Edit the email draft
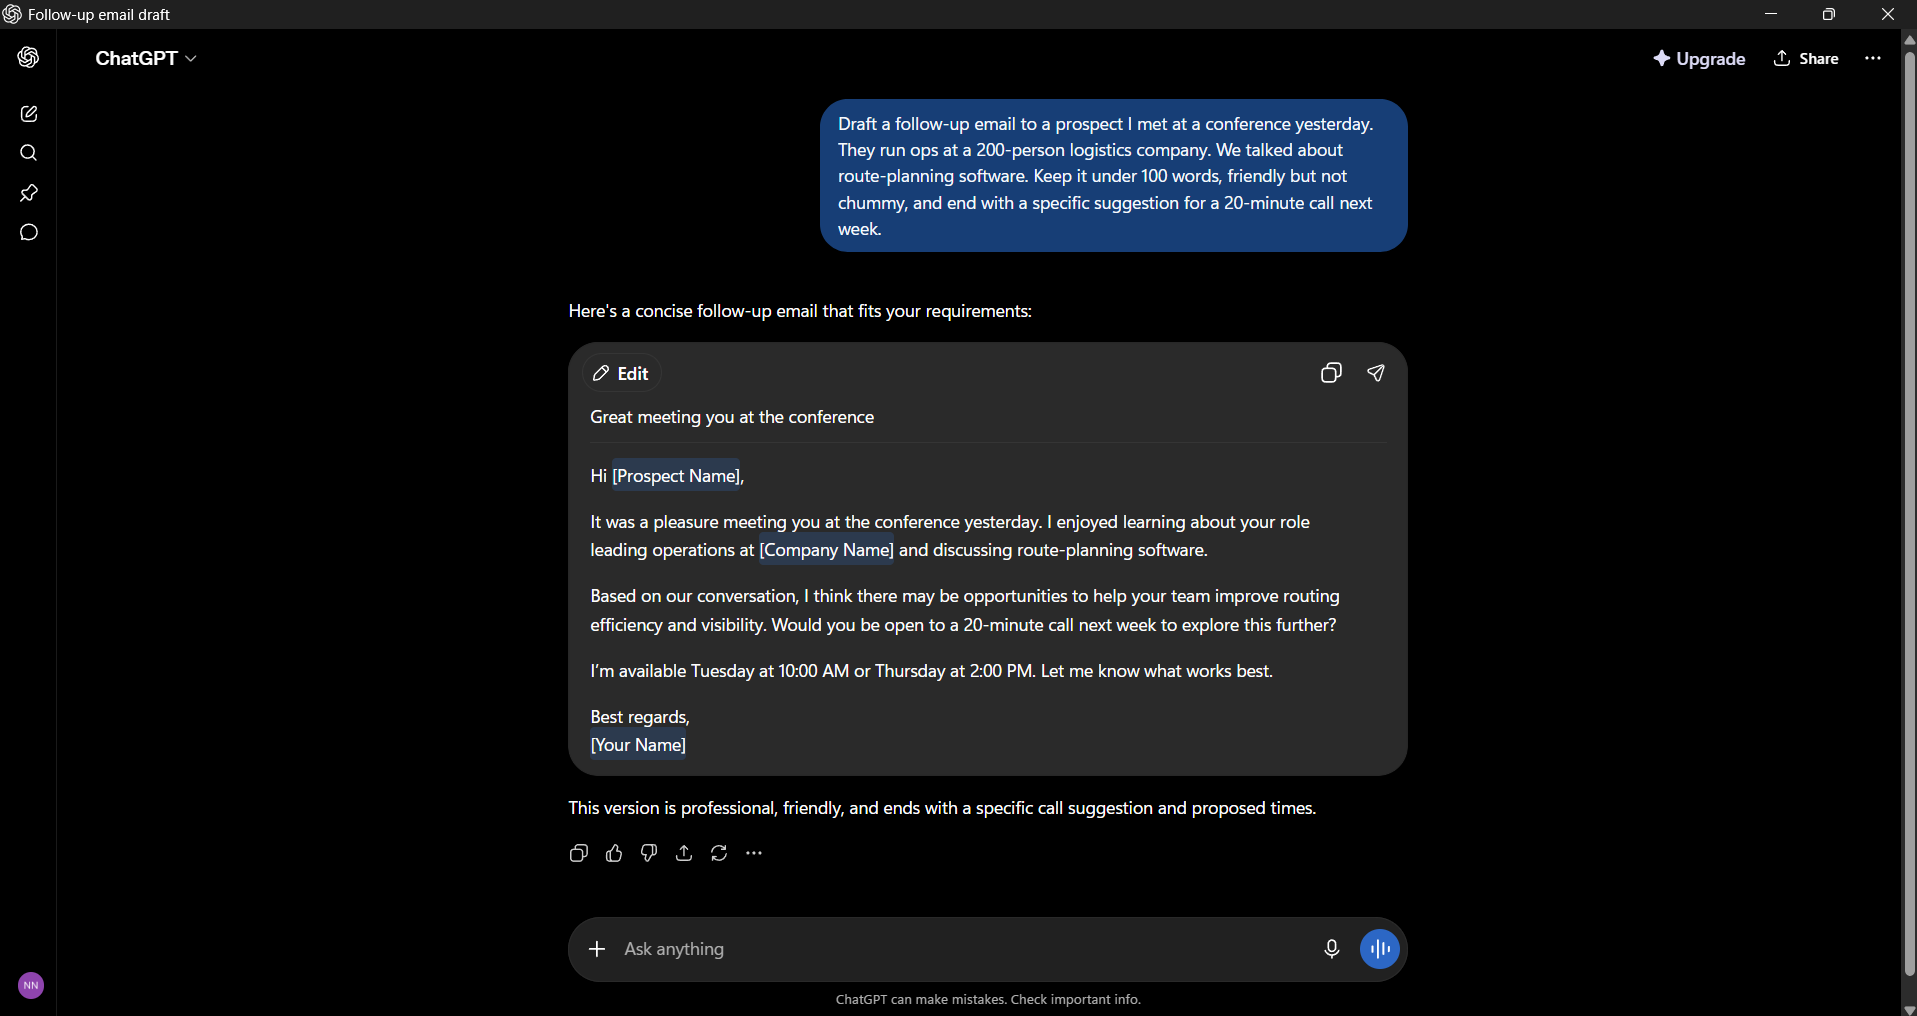Viewport: 1917px width, 1016px height. click(622, 373)
